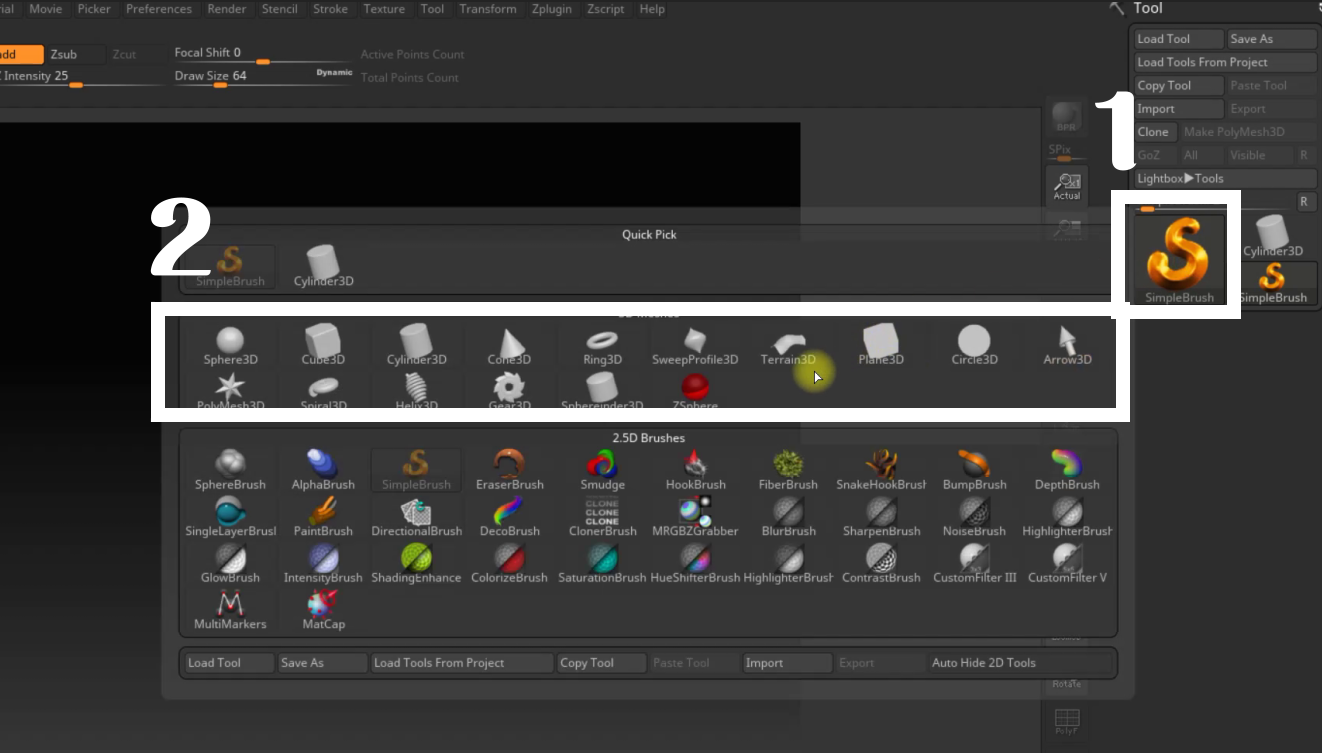Choose the Cube3D primitive
The image size is (1322, 753).
323,345
